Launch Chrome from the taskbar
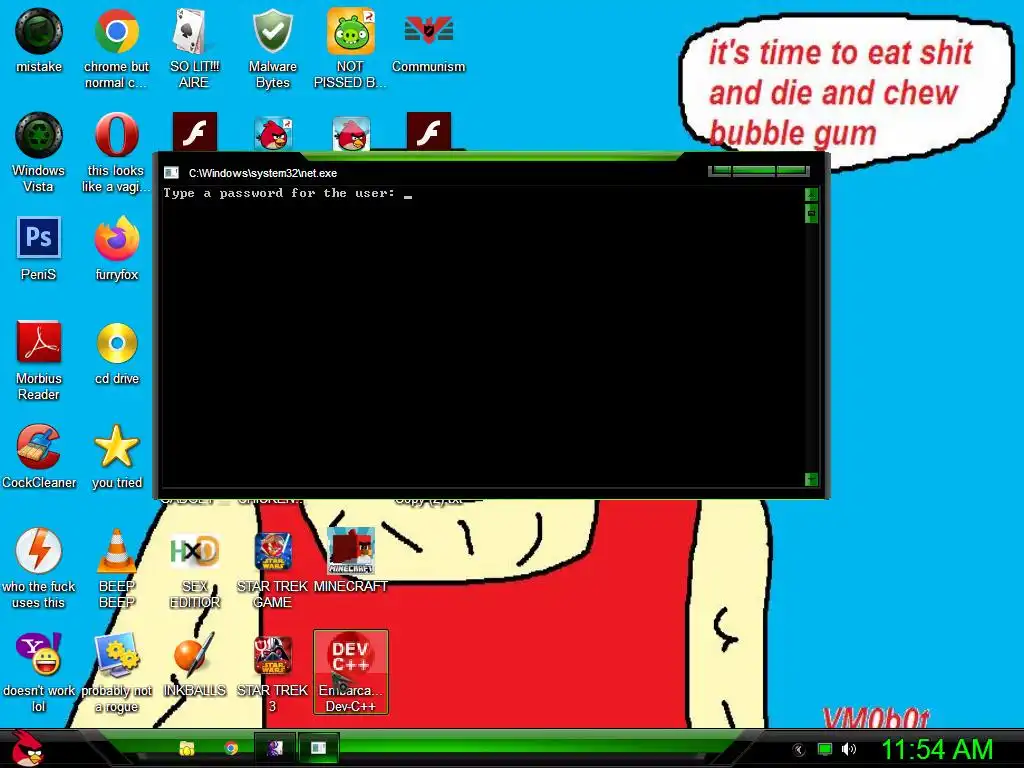Viewport: 1024px width, 768px height. pyautogui.click(x=231, y=748)
